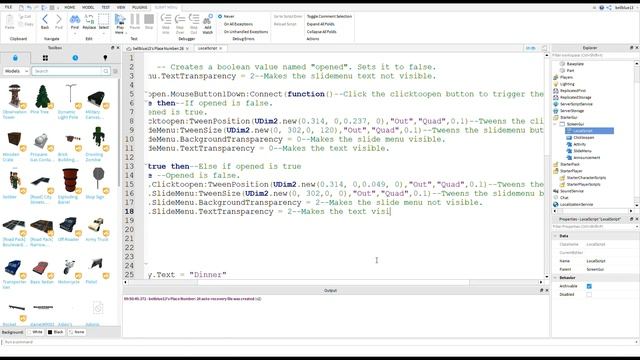Click Expand All Folds
This screenshot has height=360, width=640.
pyautogui.click(x=321, y=24)
